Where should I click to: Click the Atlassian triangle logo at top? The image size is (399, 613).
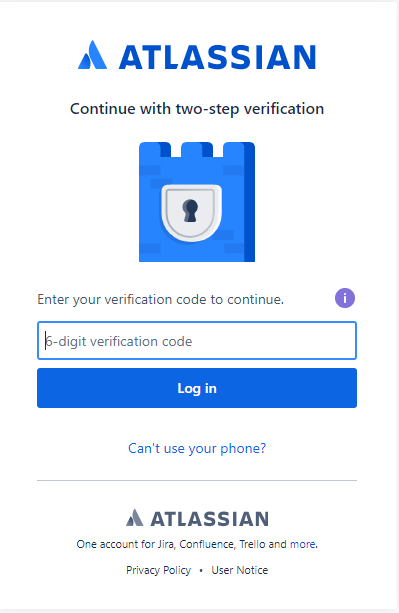point(93,55)
